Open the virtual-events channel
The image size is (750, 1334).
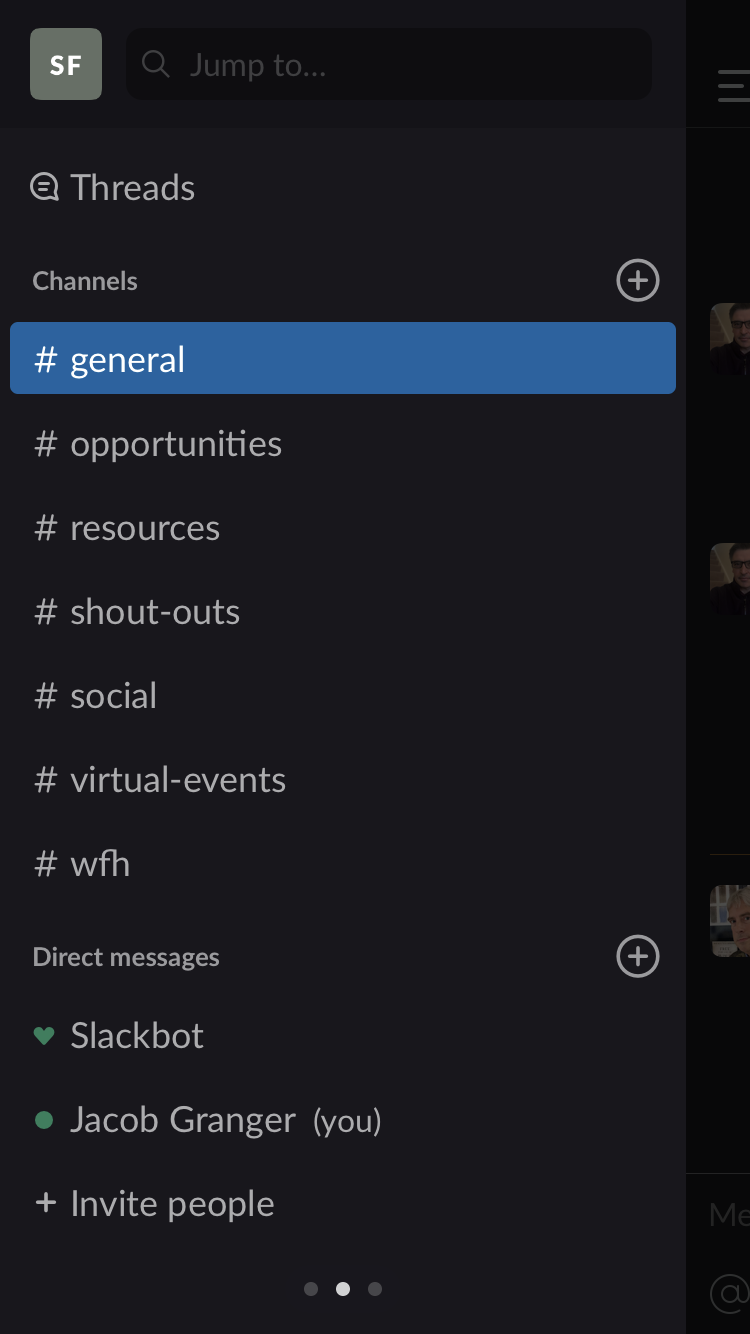178,780
